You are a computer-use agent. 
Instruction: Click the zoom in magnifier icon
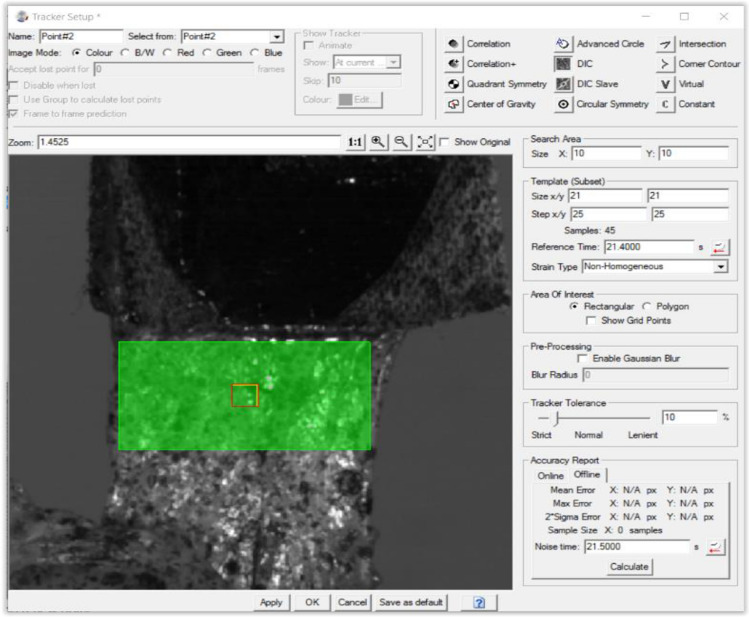coord(378,142)
